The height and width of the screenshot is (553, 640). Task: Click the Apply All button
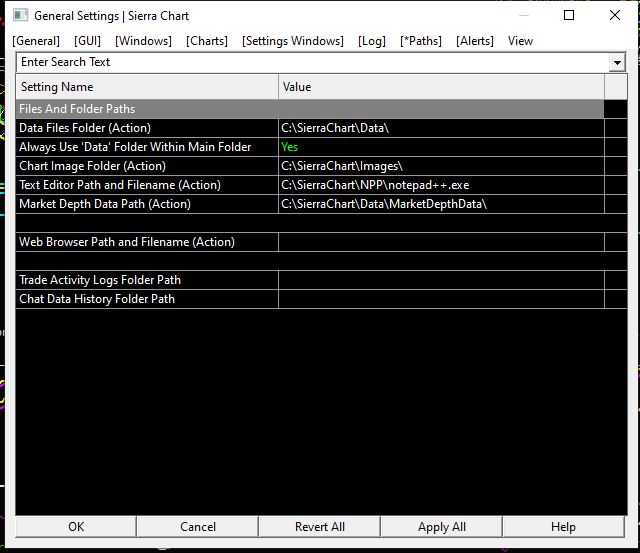442,527
